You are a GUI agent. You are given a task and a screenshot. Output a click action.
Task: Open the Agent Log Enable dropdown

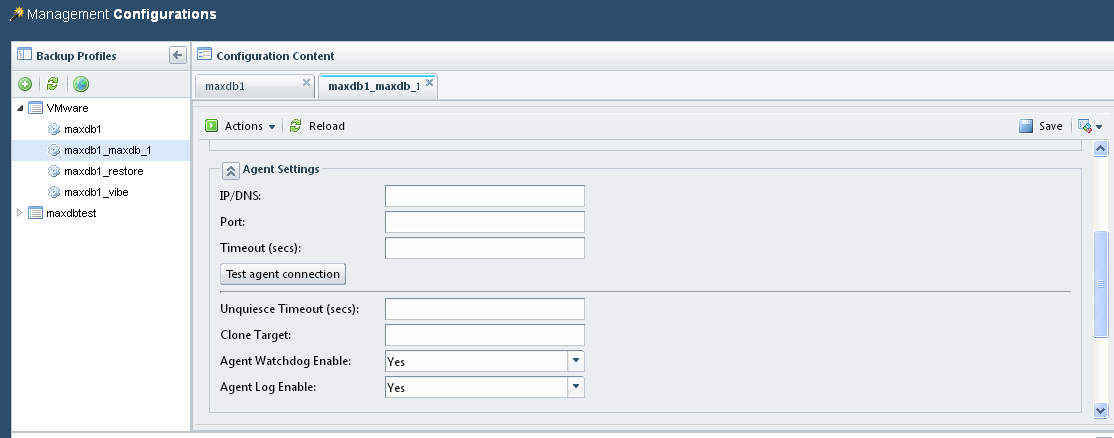coord(575,387)
